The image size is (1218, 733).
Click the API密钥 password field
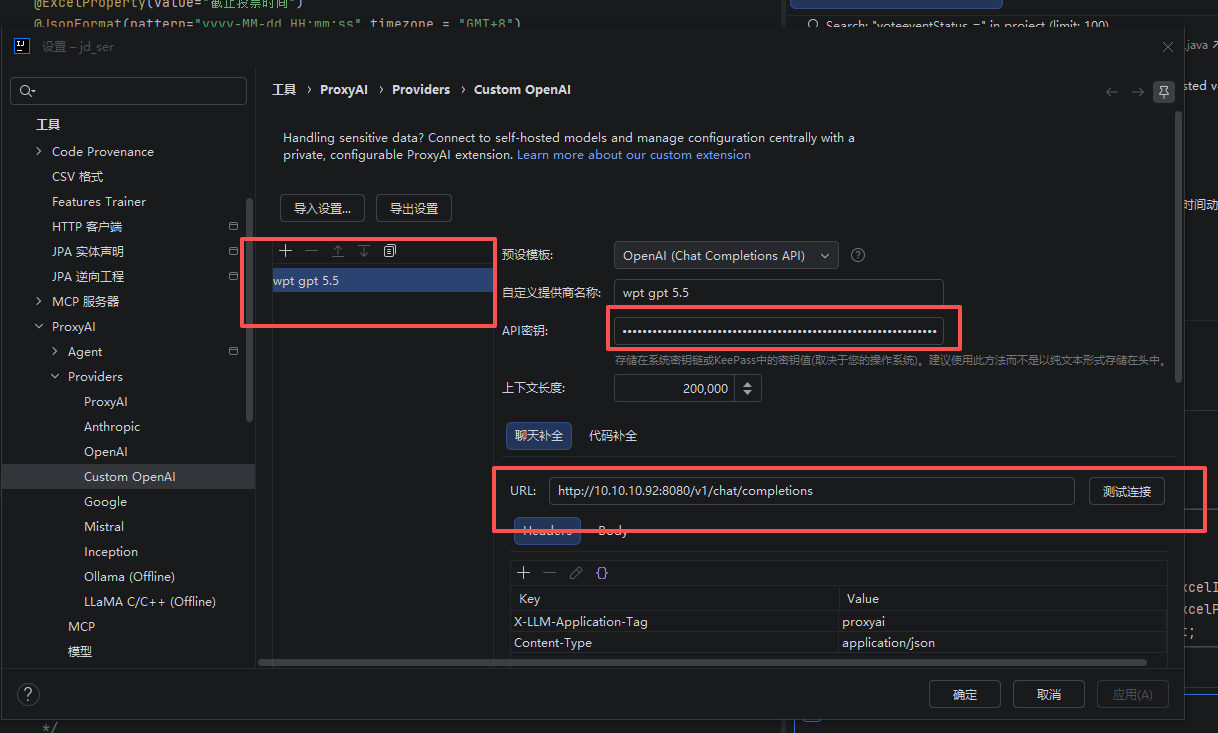(x=779, y=330)
